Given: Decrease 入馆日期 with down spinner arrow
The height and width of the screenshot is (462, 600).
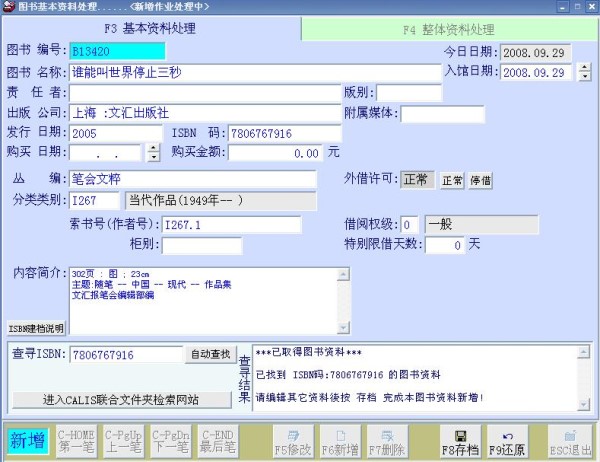Looking at the screenshot, I should tap(585, 76).
